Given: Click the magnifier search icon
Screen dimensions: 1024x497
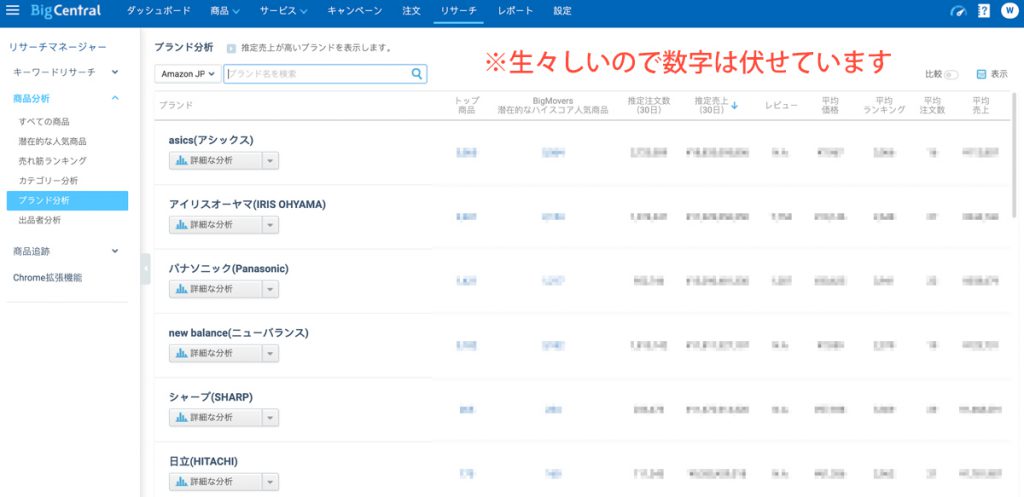Looking at the screenshot, I should point(417,74).
